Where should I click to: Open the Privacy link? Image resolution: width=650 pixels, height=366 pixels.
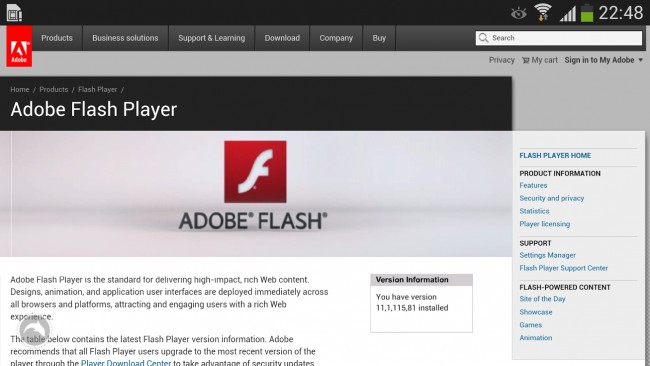[502, 60]
